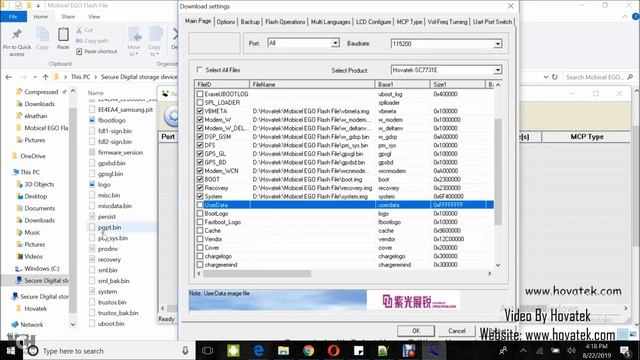Click Cortana circle icon on taskbar
This screenshot has width=640, height=360.
pyautogui.click(x=33, y=351)
